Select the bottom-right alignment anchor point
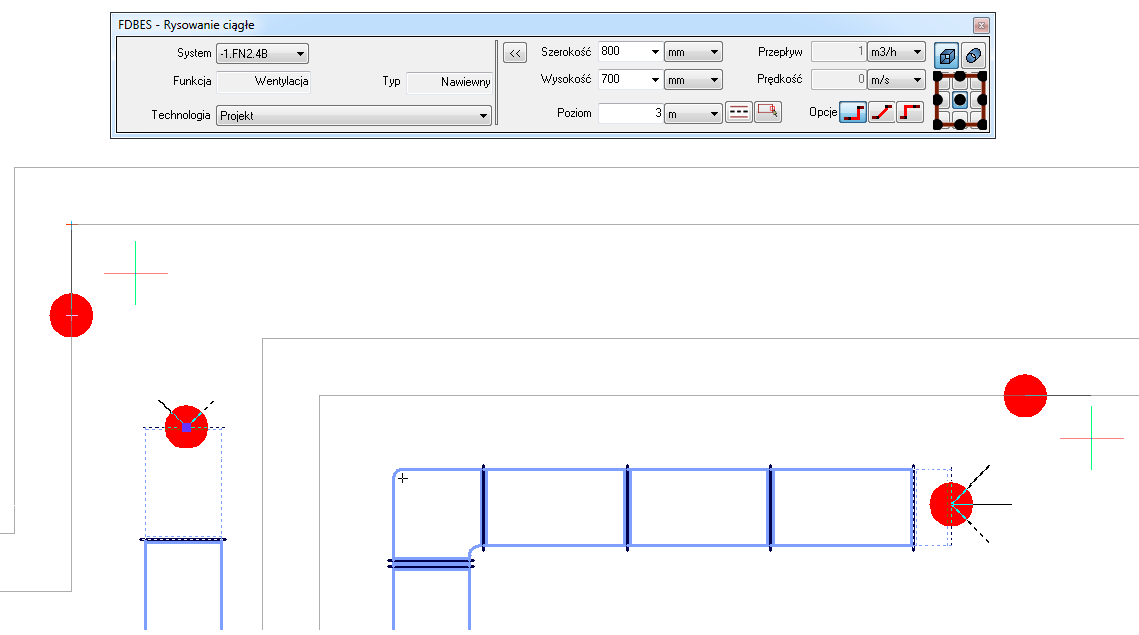This screenshot has width=1139, height=635. pos(983,124)
